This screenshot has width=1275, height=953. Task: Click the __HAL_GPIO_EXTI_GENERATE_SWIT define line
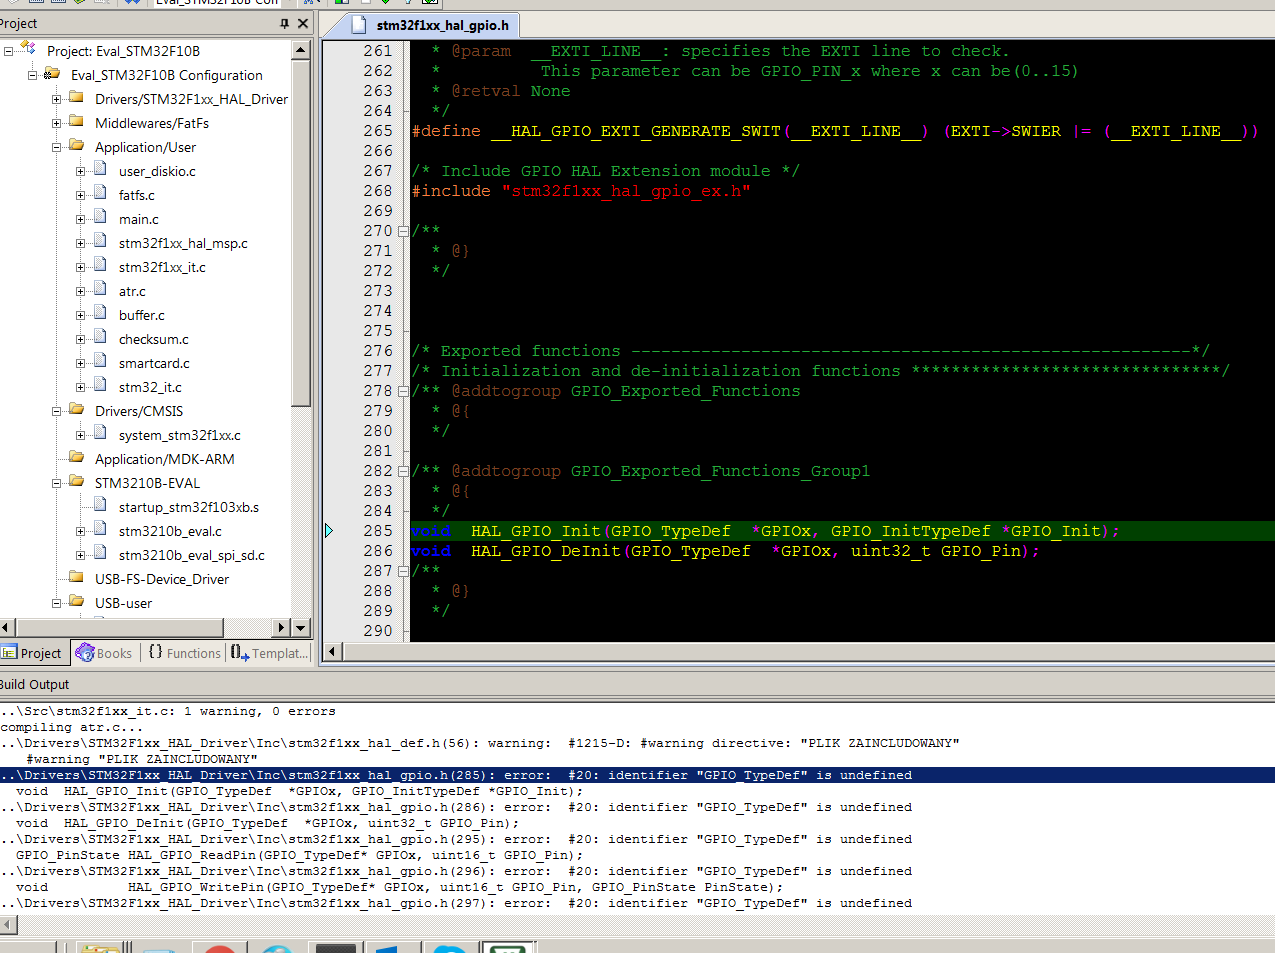(x=835, y=131)
